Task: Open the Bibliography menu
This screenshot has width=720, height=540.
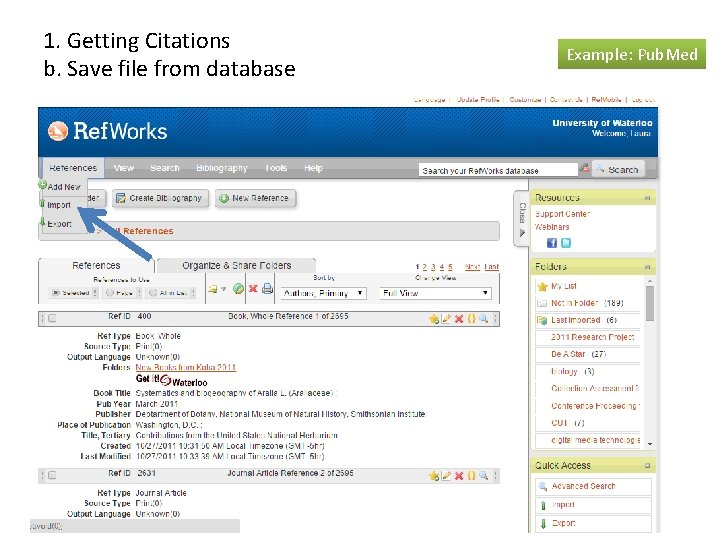Action: tap(222, 168)
